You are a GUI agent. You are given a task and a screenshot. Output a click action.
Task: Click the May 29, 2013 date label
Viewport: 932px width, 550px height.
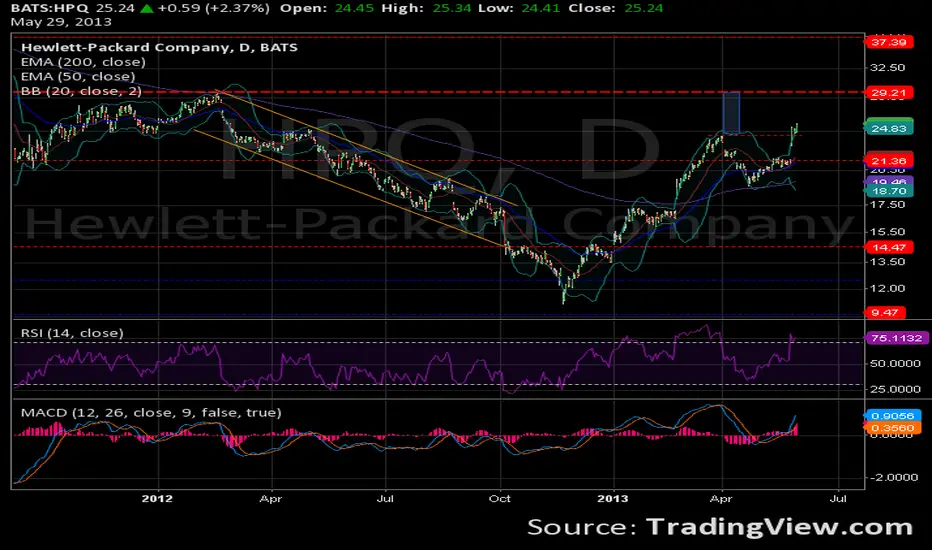[61, 22]
